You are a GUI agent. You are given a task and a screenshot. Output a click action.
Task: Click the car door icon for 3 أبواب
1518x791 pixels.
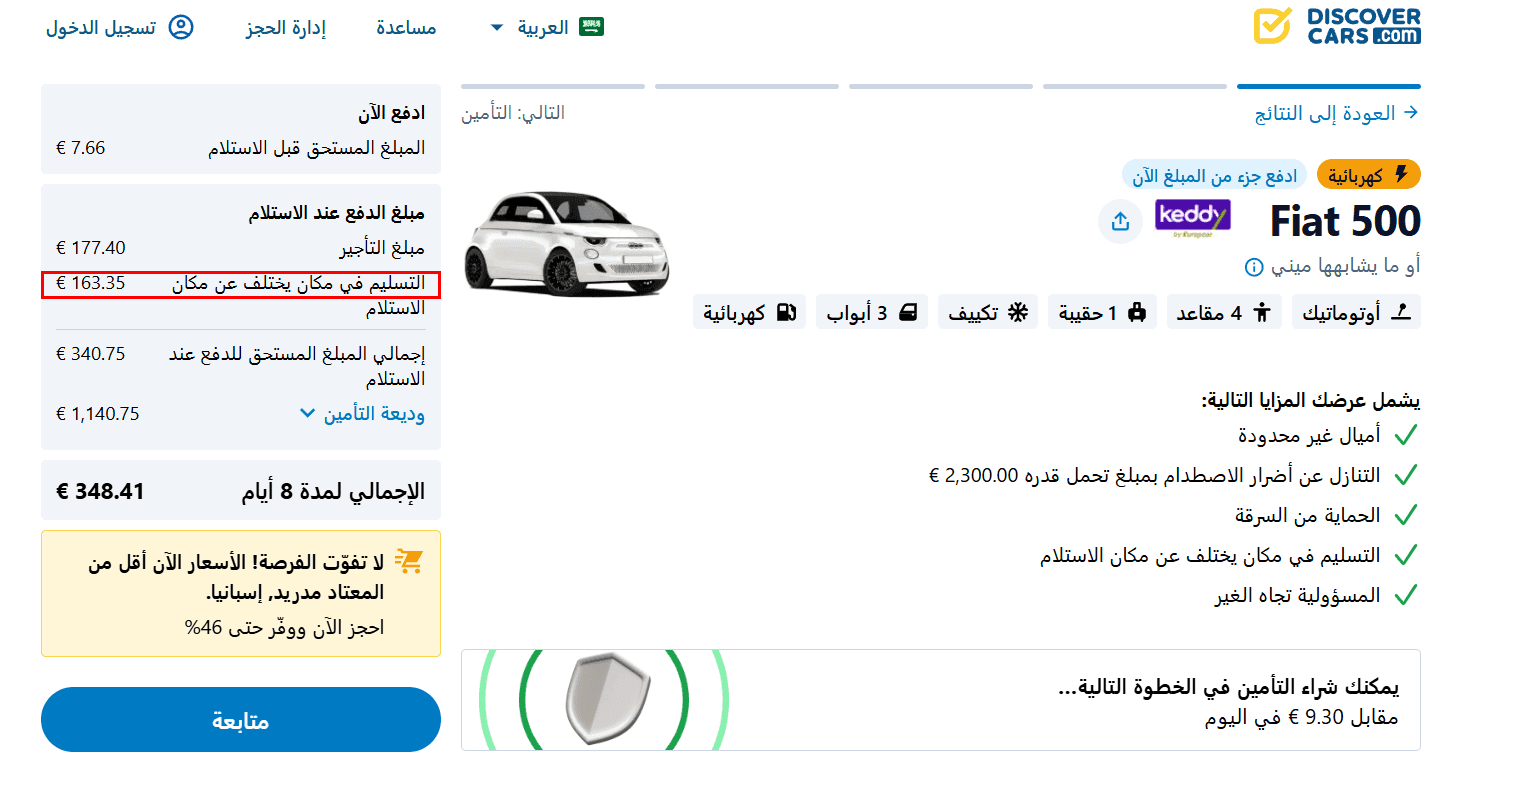(908, 312)
